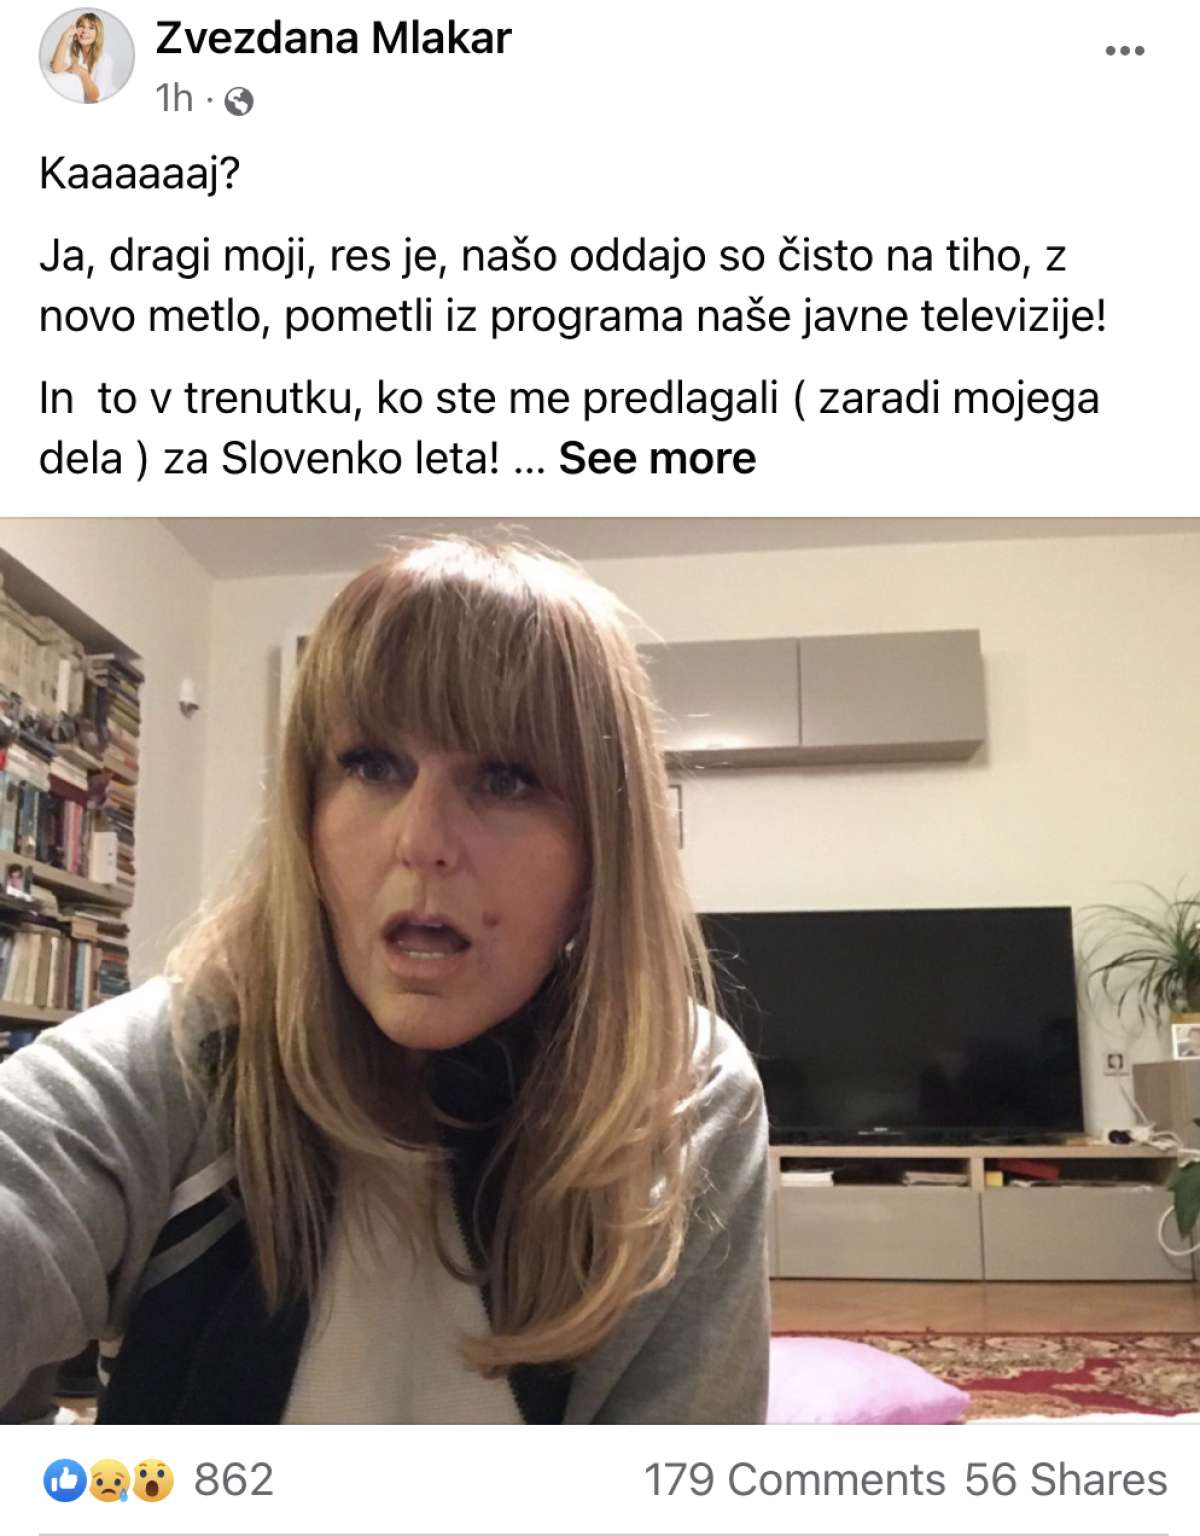Viewport: 1200px width, 1536px height.
Task: Open the 179 Comments list
Action: click(x=794, y=1480)
